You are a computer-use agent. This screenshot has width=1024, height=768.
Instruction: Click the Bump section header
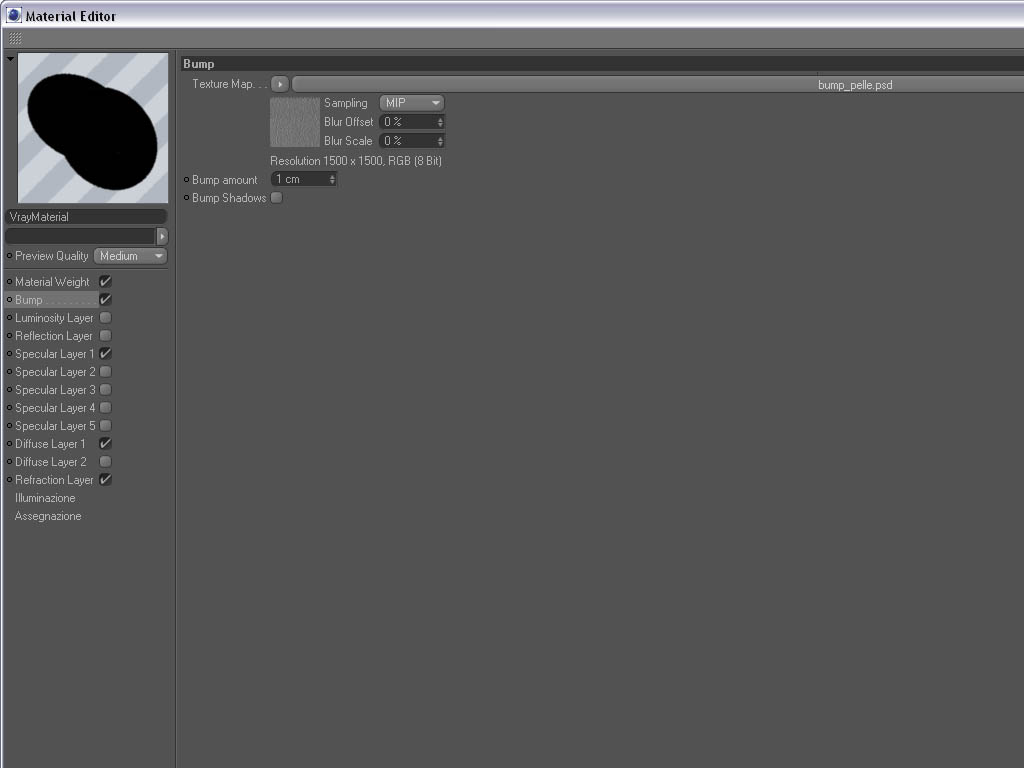point(602,63)
